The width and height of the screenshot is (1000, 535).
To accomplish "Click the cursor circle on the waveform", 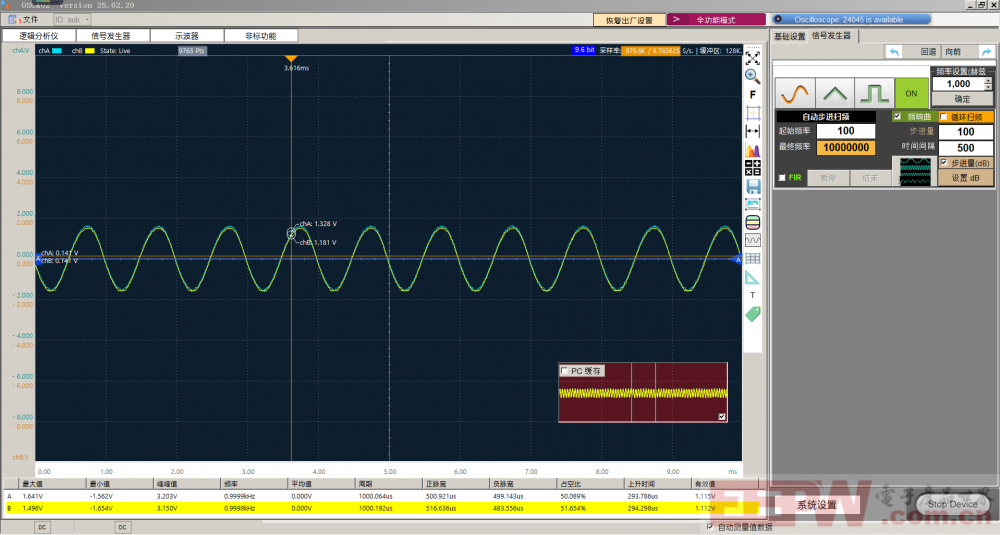I will [x=291, y=233].
